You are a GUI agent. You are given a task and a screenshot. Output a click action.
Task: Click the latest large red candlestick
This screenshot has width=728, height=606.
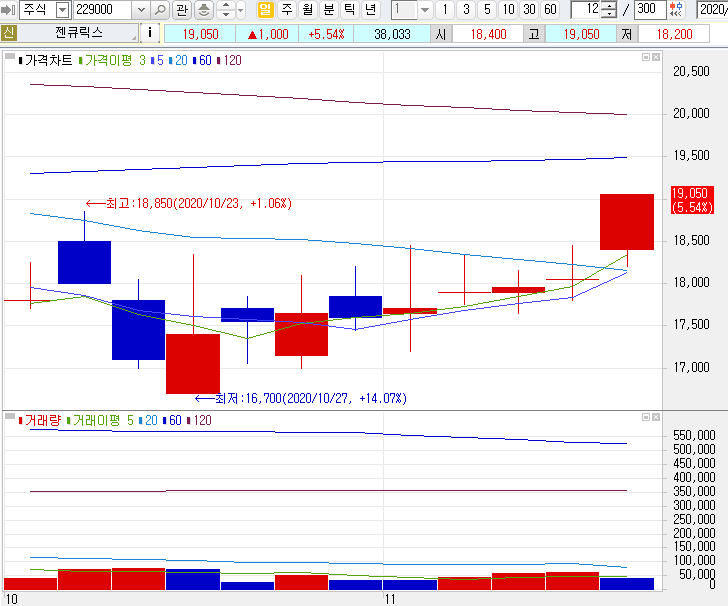(x=627, y=222)
